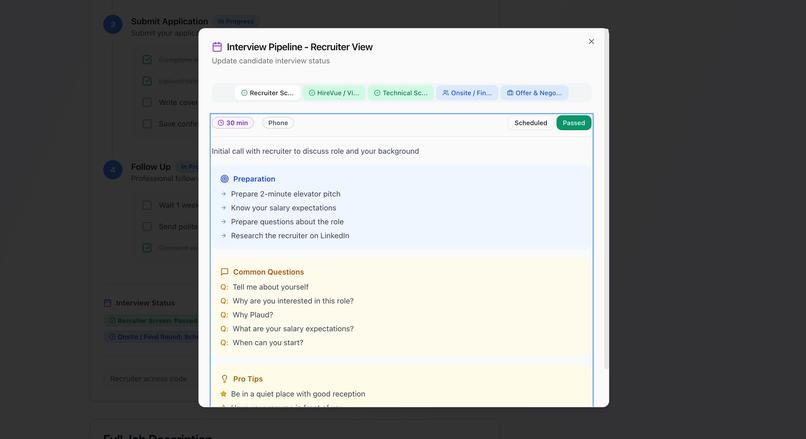Toggle 'Send polite' checkbox in background page
The height and width of the screenshot is (439, 806).
coord(147,227)
